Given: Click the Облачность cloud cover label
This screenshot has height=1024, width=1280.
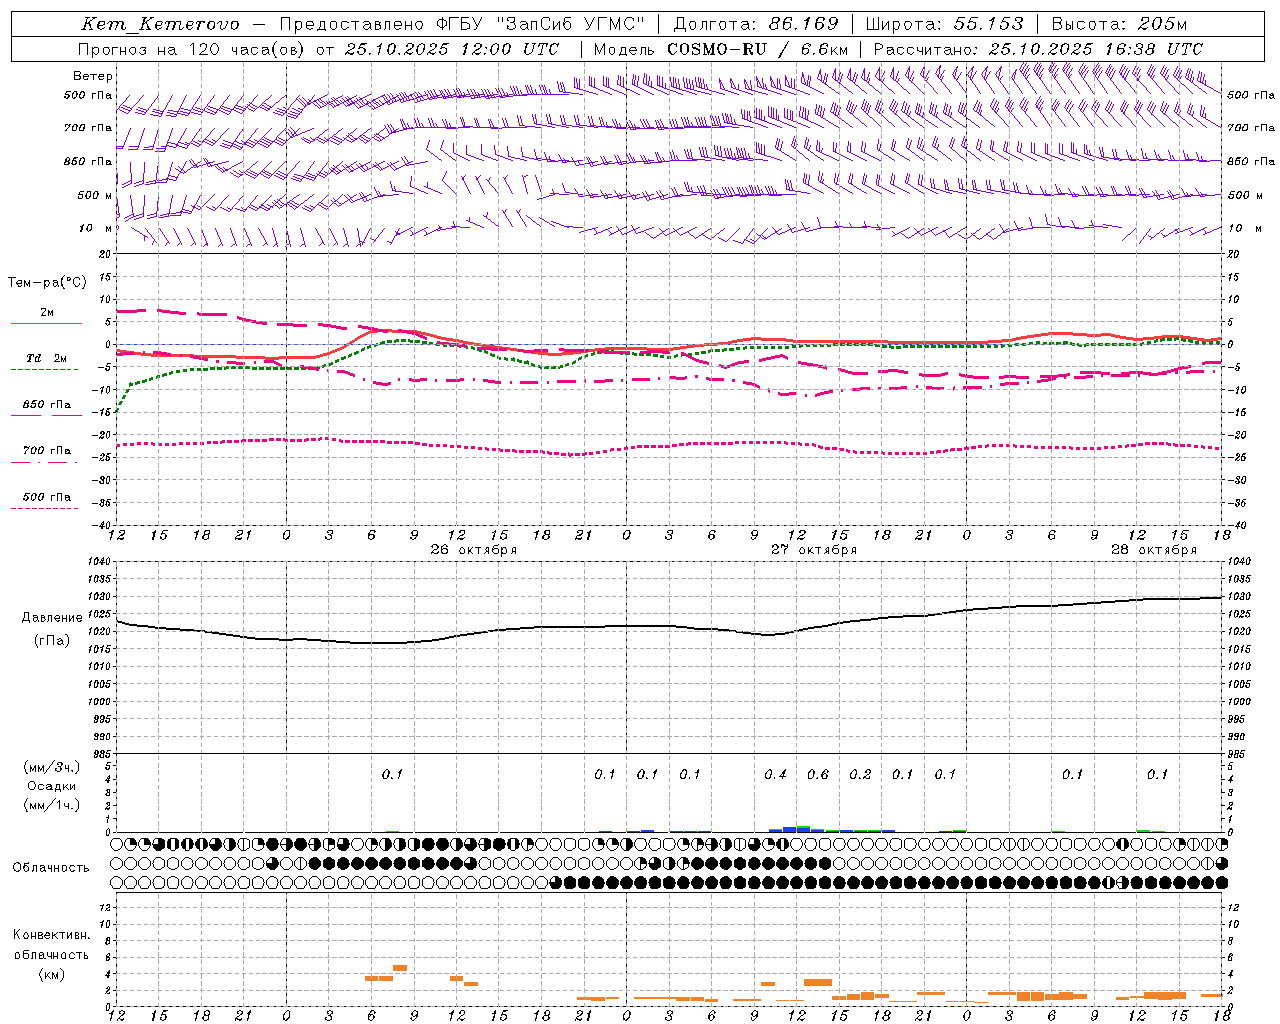Looking at the screenshot, I should [x=51, y=867].
